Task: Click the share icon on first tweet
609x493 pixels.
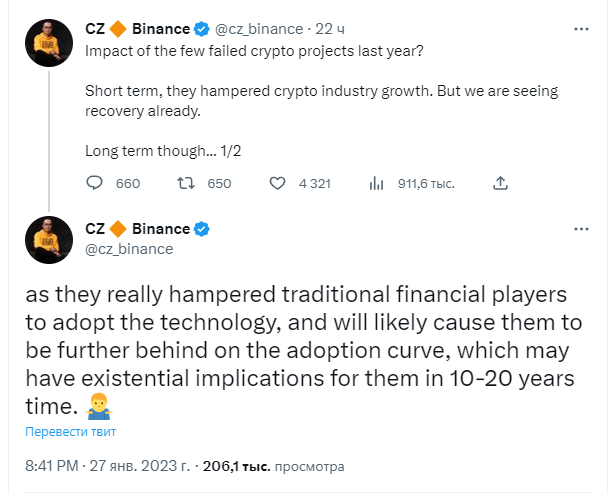Action: pyautogui.click(x=502, y=184)
